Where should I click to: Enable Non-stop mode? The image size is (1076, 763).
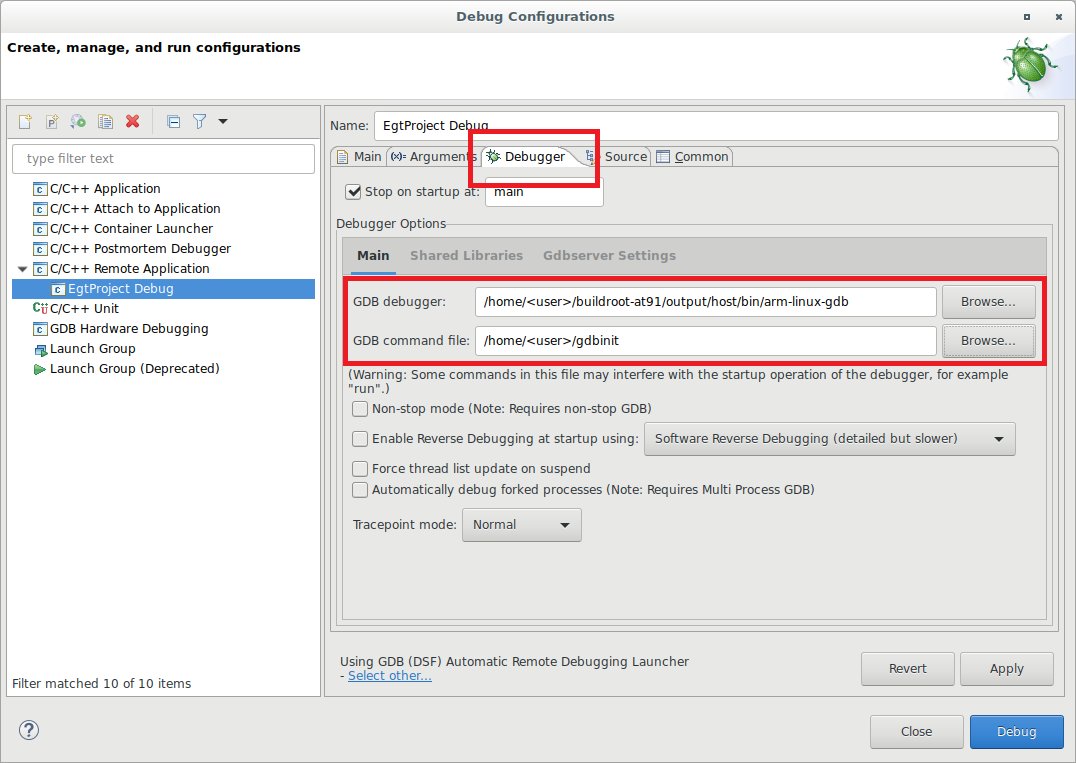[x=360, y=408]
